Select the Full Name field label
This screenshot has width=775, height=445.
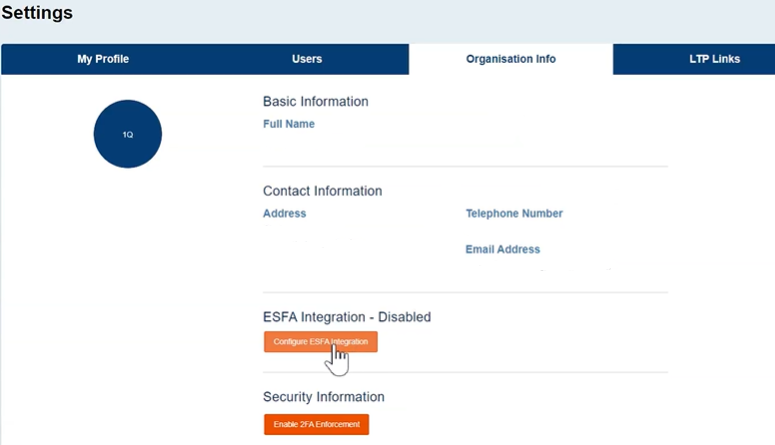point(289,124)
